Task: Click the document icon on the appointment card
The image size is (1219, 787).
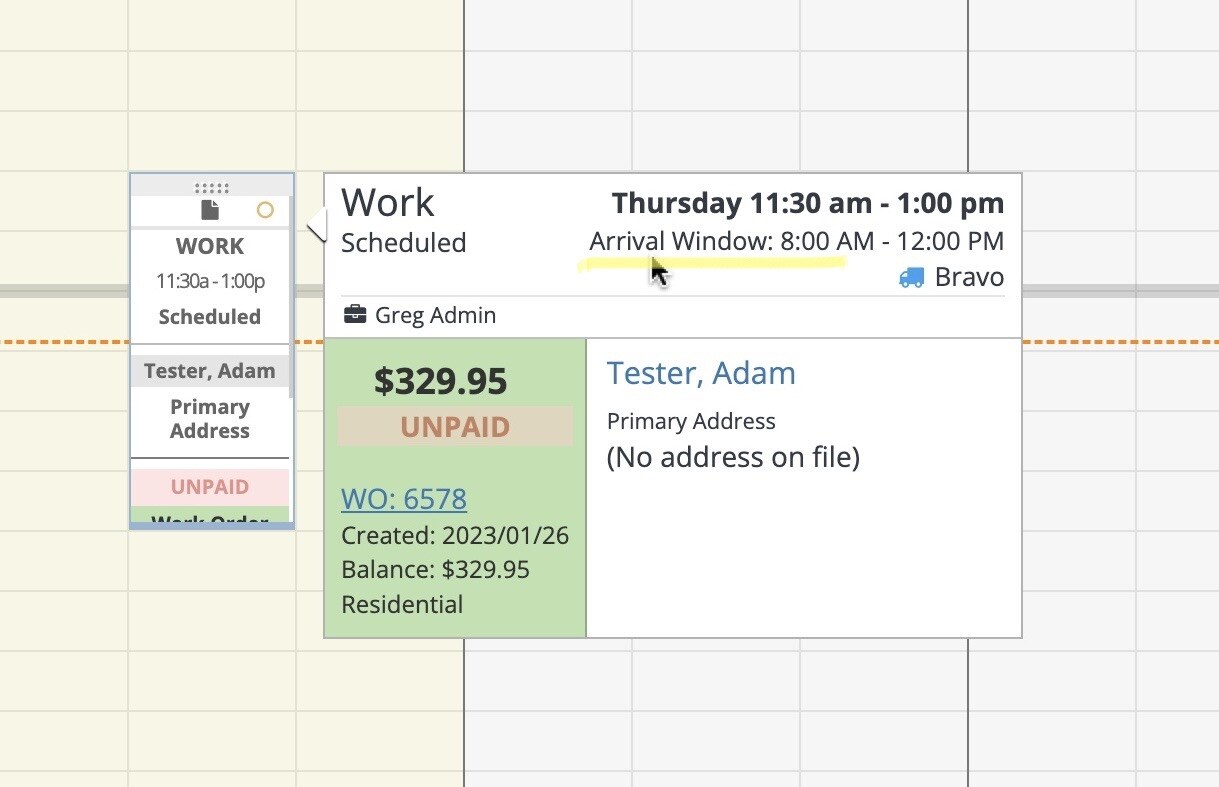Action: coord(209,210)
